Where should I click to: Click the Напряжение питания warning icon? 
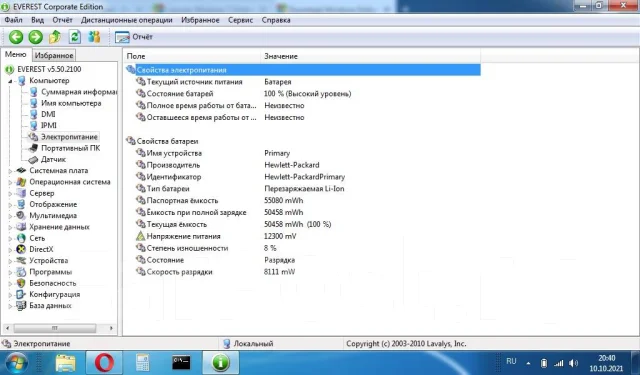(x=140, y=236)
